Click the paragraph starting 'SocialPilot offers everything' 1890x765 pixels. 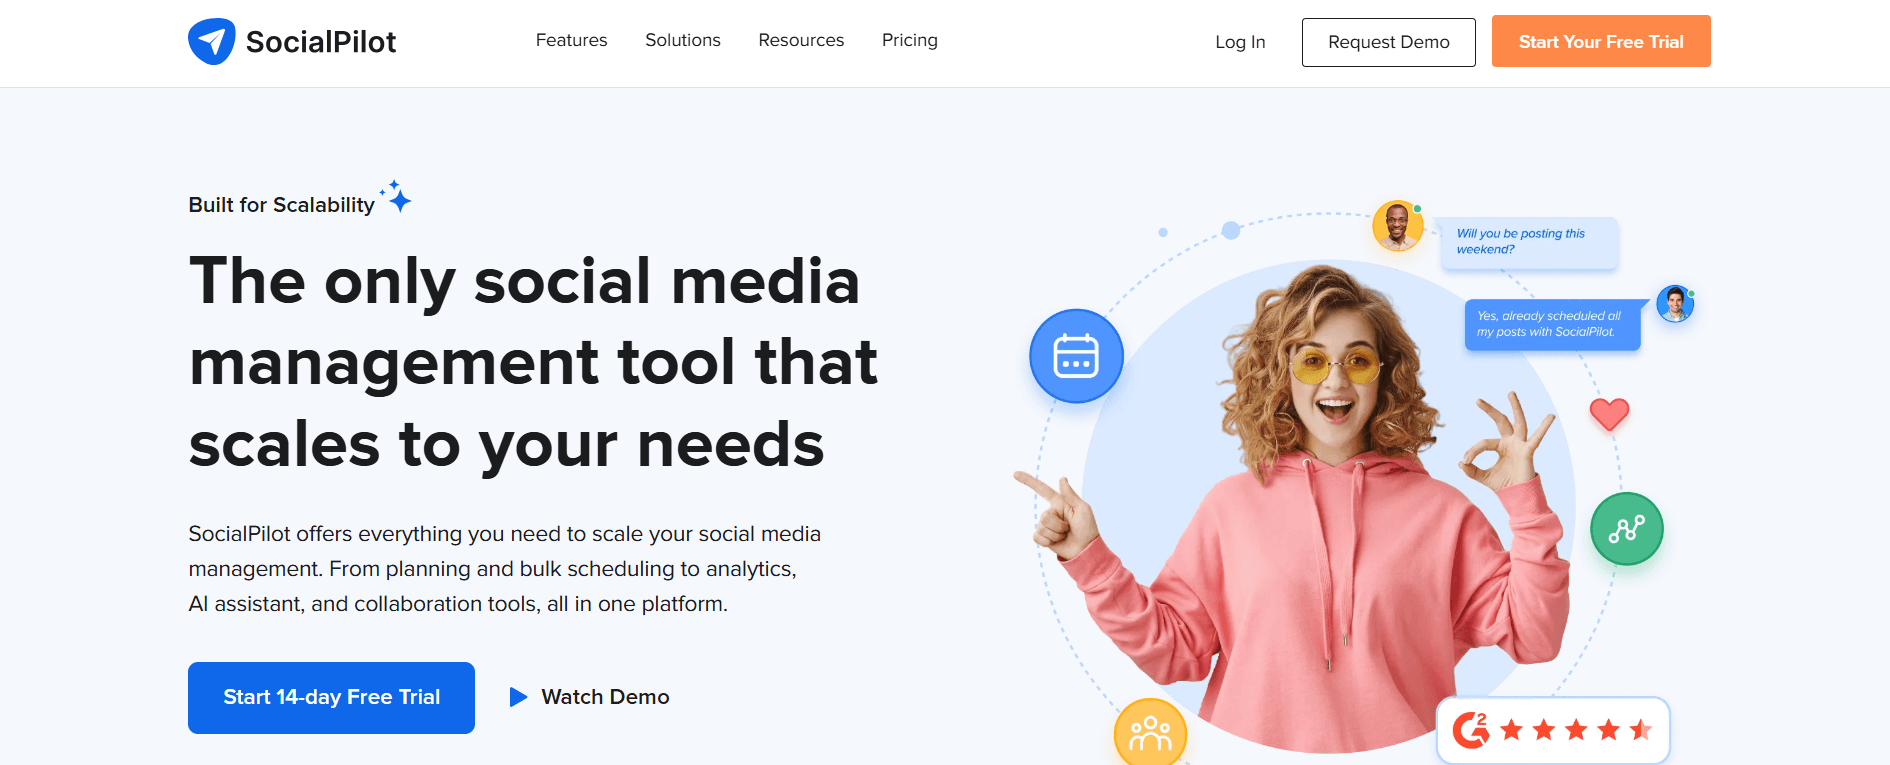tap(505, 569)
